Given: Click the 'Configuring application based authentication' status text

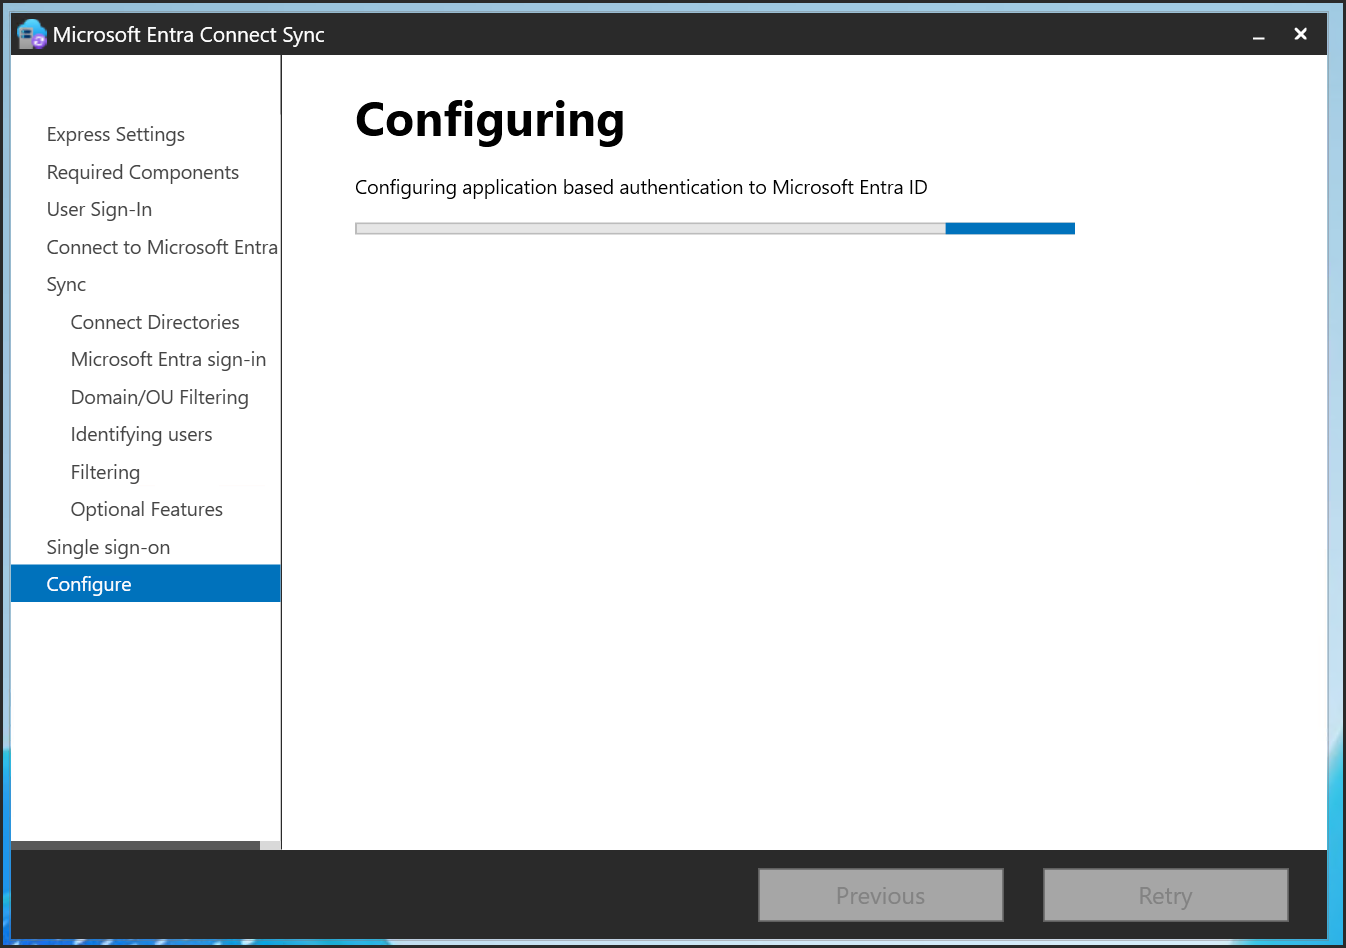Looking at the screenshot, I should (x=641, y=187).
